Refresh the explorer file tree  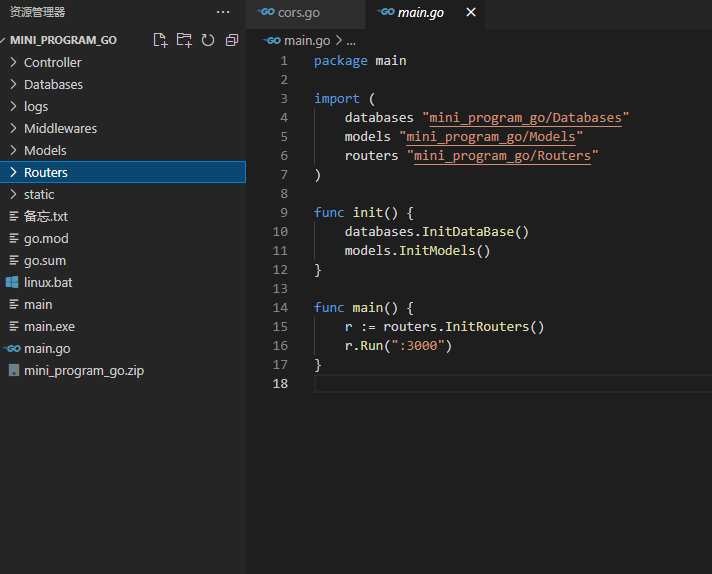click(208, 40)
